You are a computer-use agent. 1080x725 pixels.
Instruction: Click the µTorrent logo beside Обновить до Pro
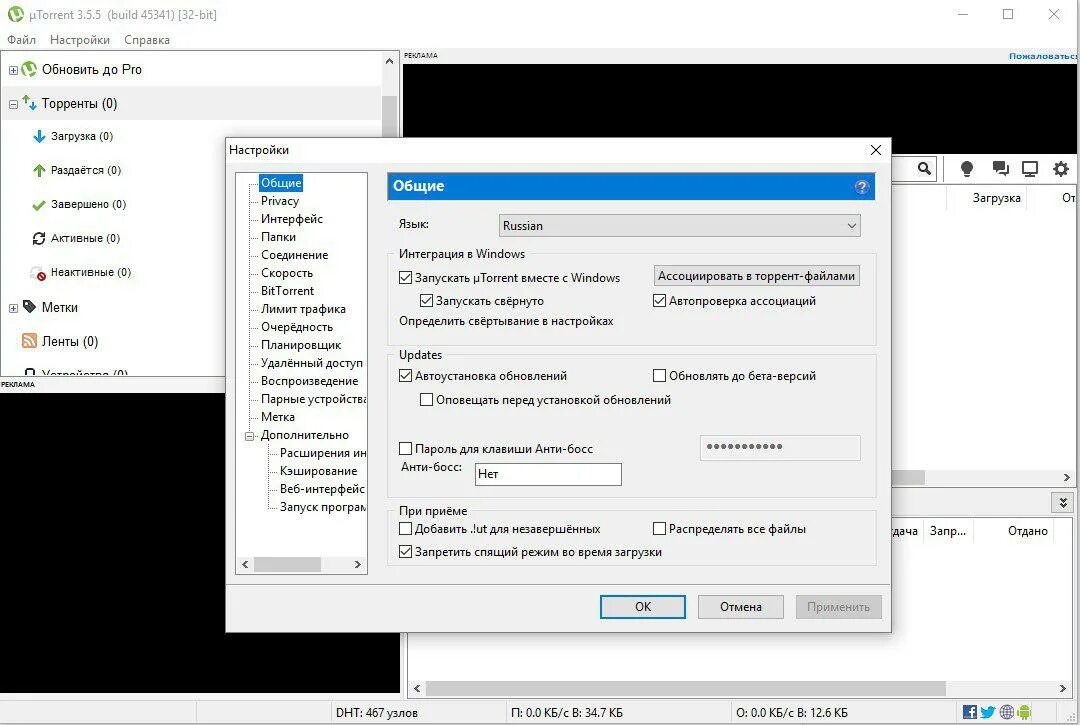click(29, 69)
